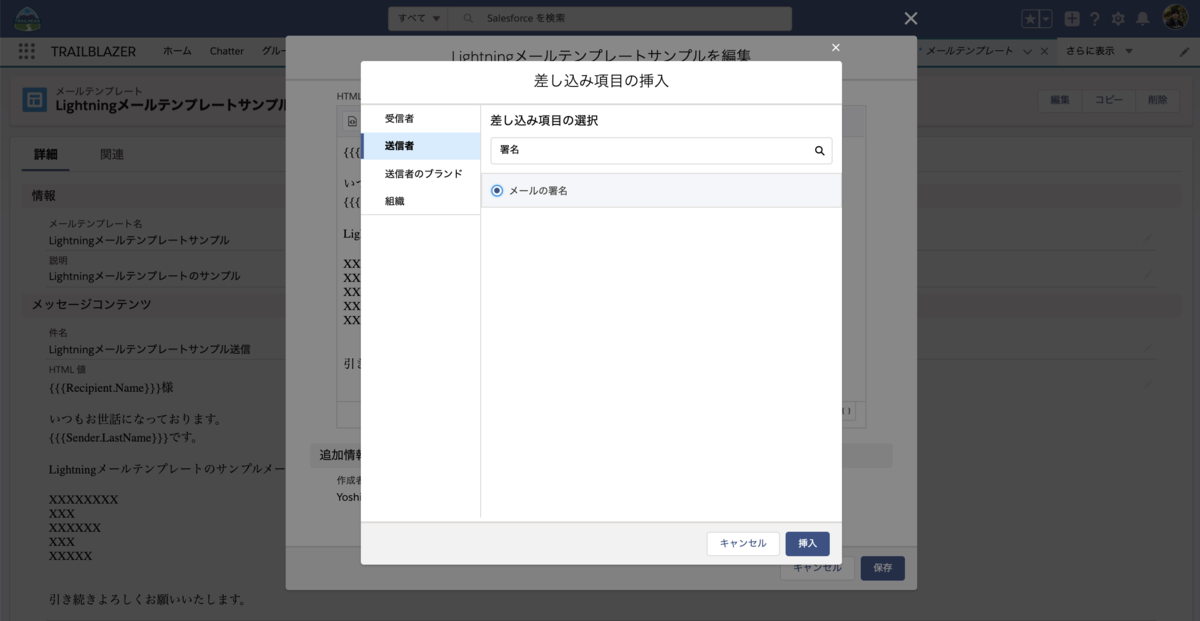Go to the Chatter nav item
Viewport: 1200px width, 621px height.
(x=227, y=51)
